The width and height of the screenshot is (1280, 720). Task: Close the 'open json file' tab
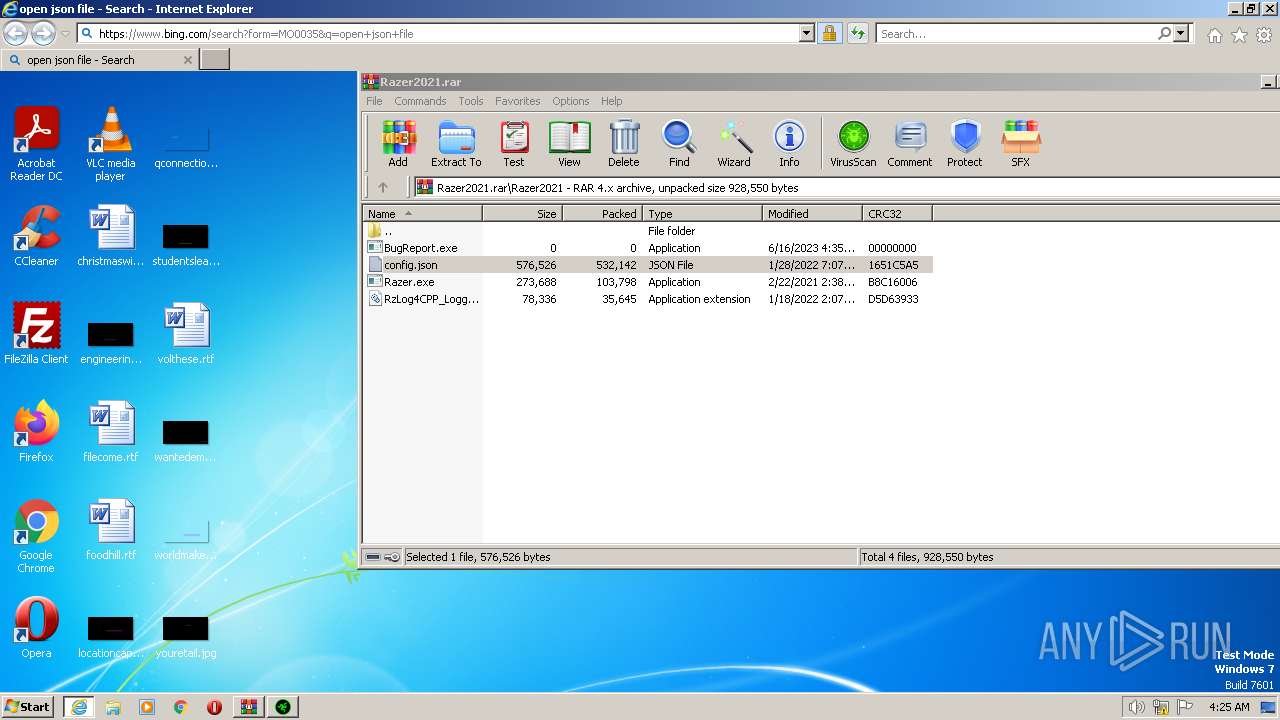(x=188, y=60)
